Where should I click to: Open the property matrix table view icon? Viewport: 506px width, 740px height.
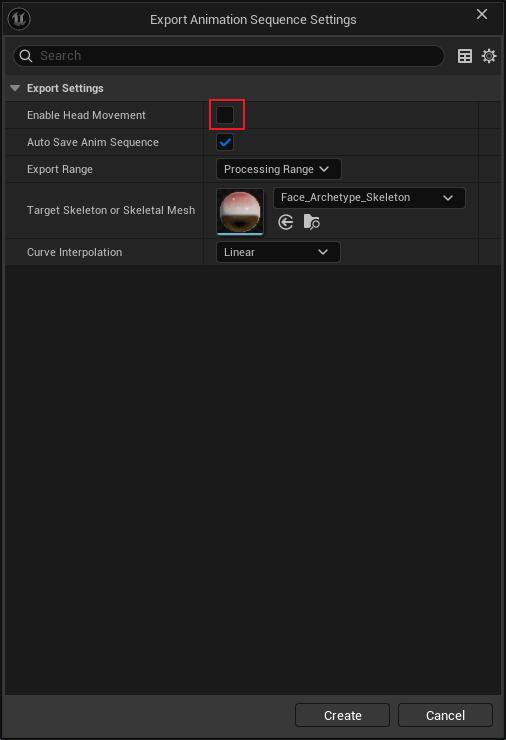point(464,56)
